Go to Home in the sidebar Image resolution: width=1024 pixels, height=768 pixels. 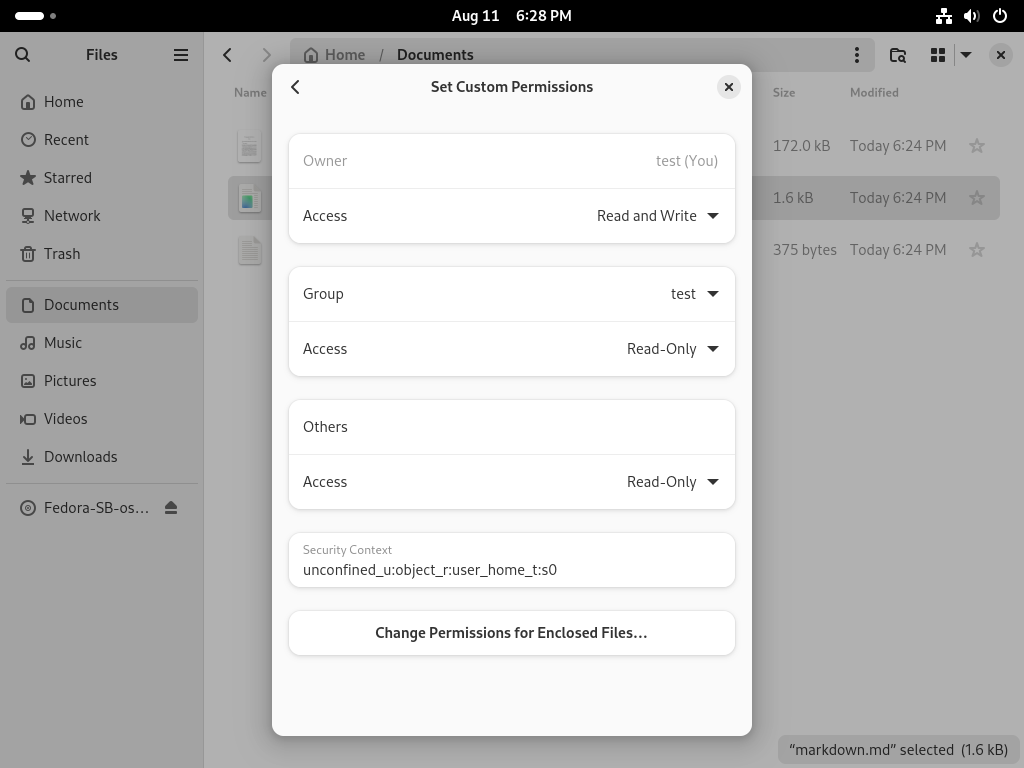[x=102, y=102]
